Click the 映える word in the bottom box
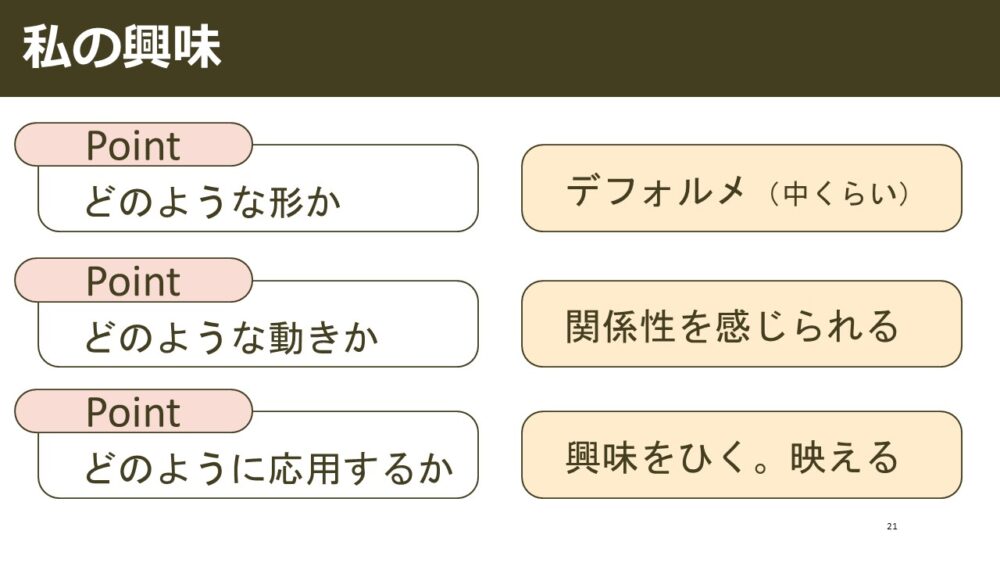 [x=844, y=457]
